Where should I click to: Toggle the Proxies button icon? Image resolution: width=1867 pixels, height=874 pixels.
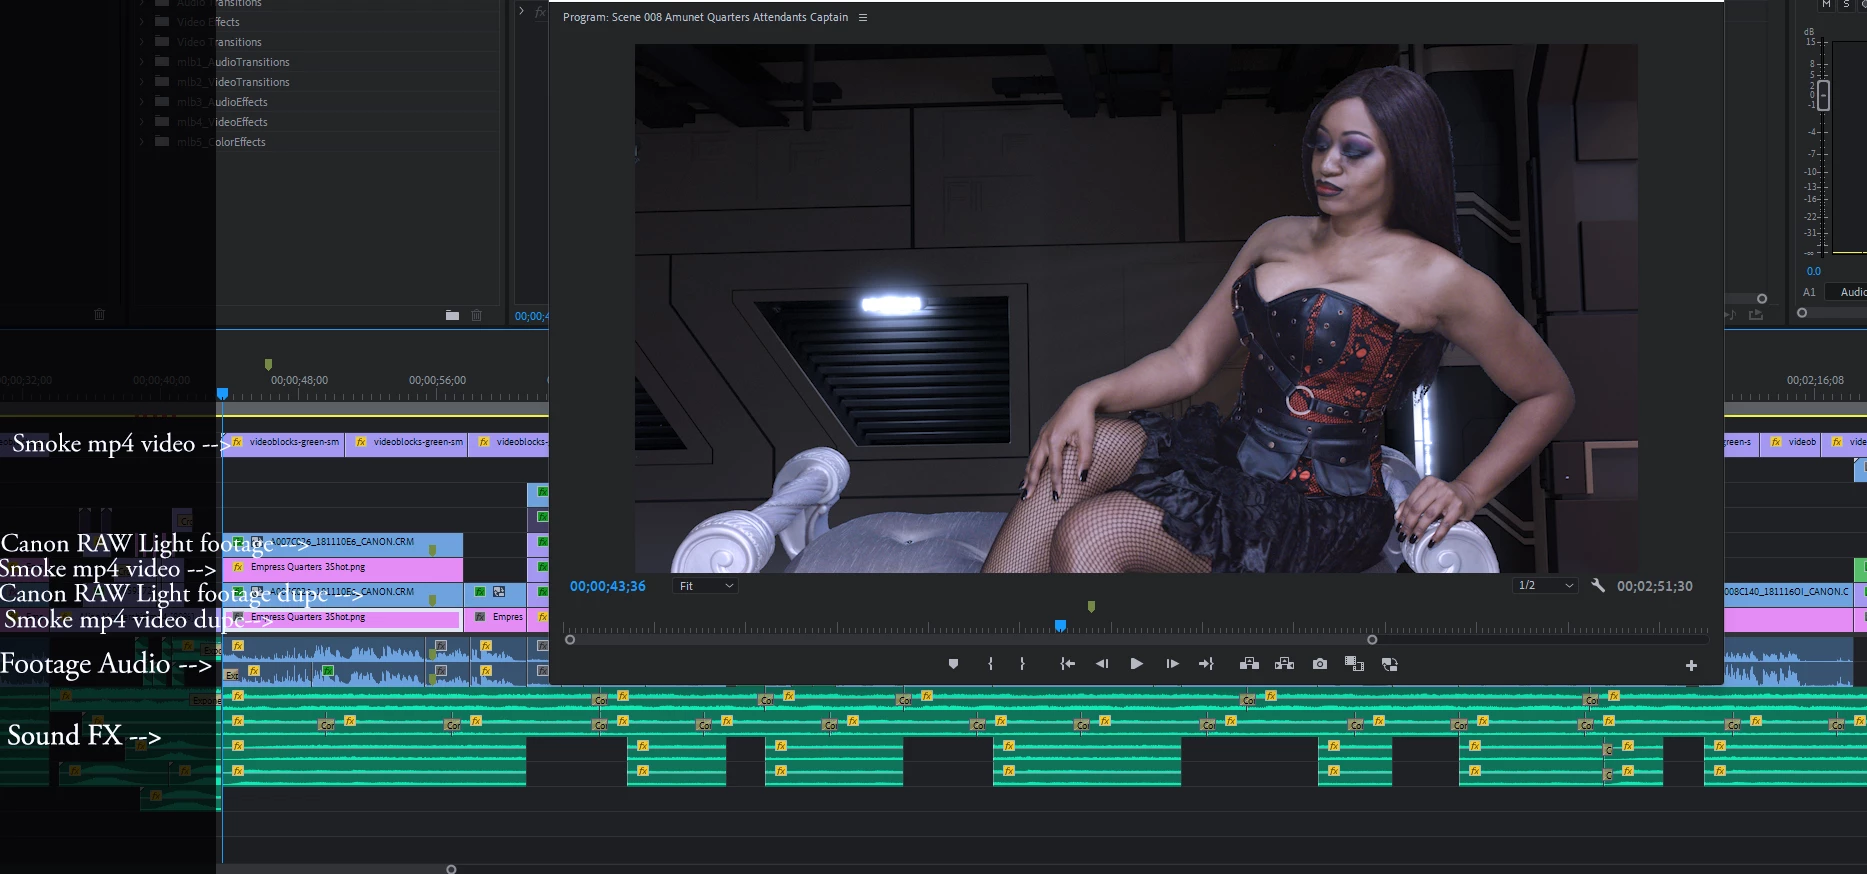(x=1389, y=664)
